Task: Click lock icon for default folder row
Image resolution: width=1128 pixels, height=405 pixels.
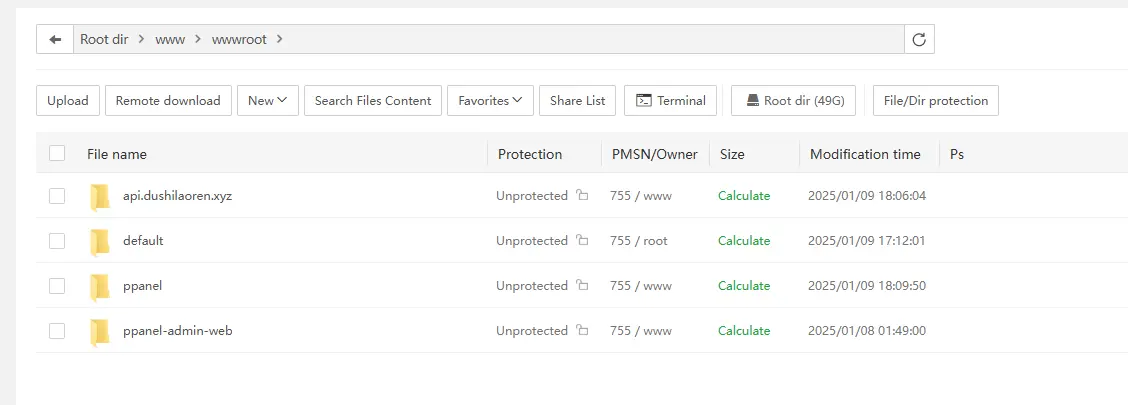Action: (x=582, y=240)
